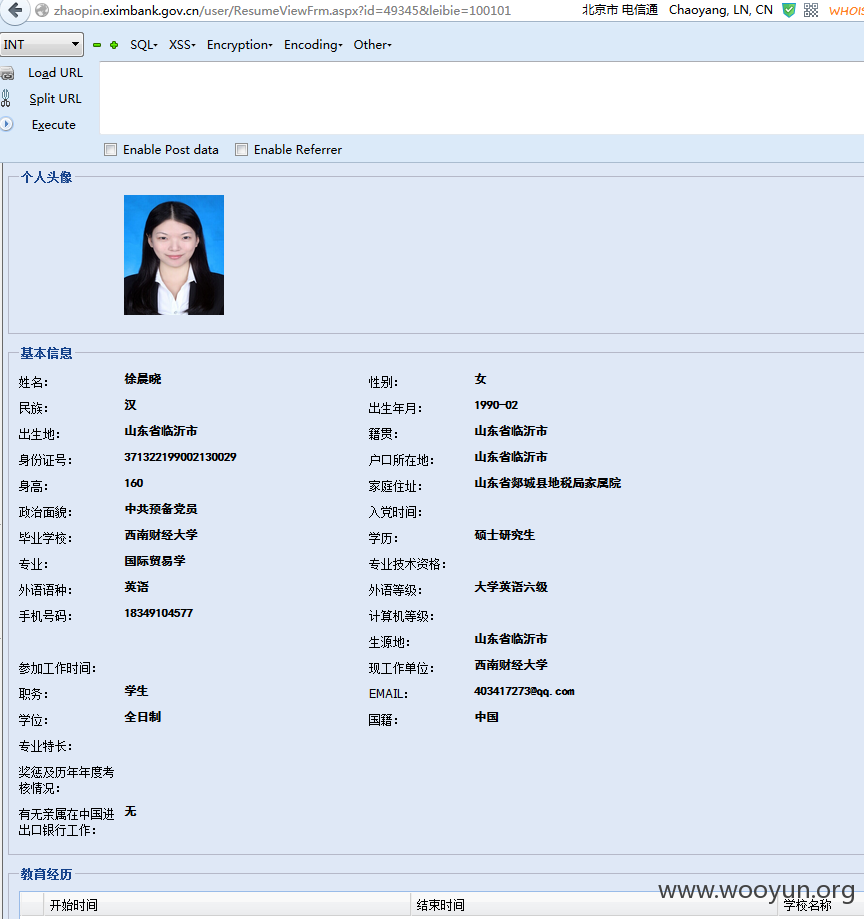Click the 职务 value 学生
The height and width of the screenshot is (919, 864).
tap(136, 691)
